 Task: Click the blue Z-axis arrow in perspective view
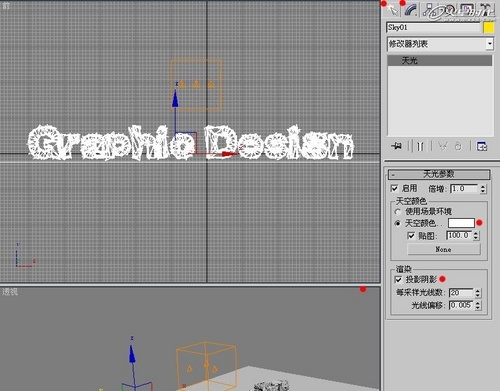[x=132, y=355]
